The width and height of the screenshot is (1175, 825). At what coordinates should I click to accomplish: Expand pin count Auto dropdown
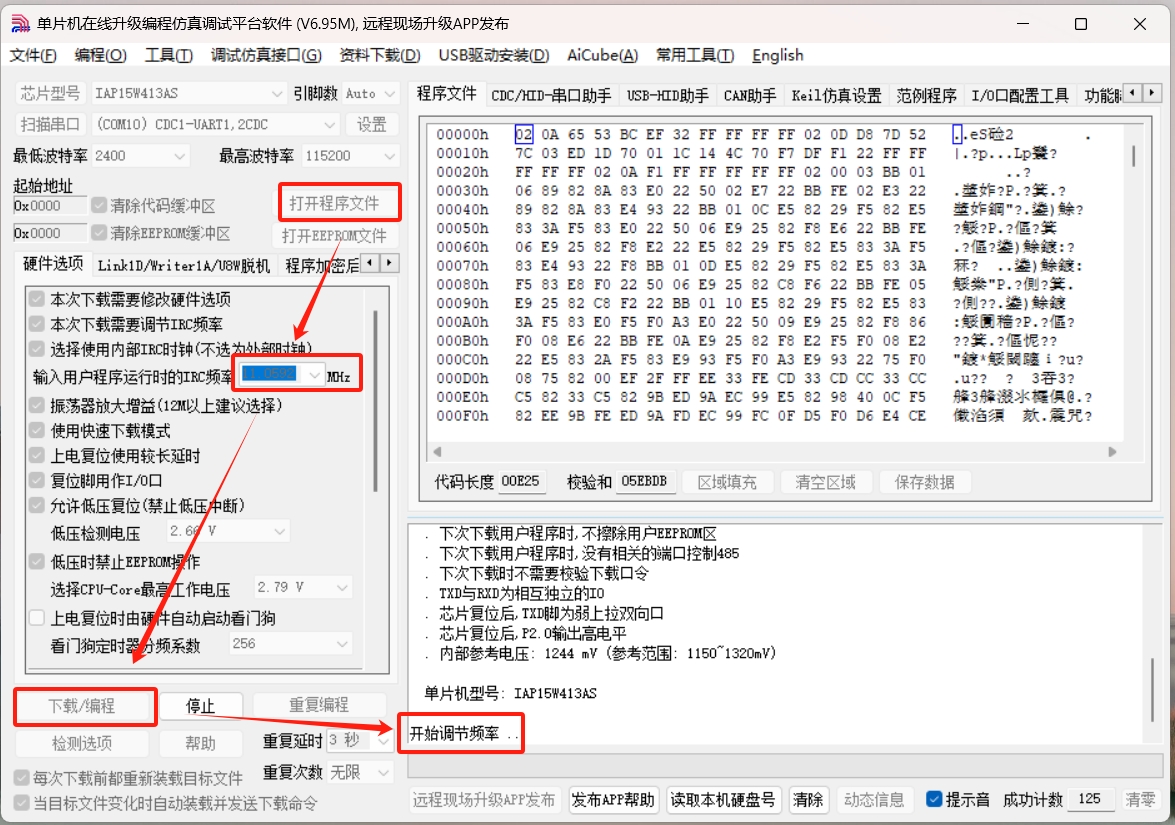point(389,94)
